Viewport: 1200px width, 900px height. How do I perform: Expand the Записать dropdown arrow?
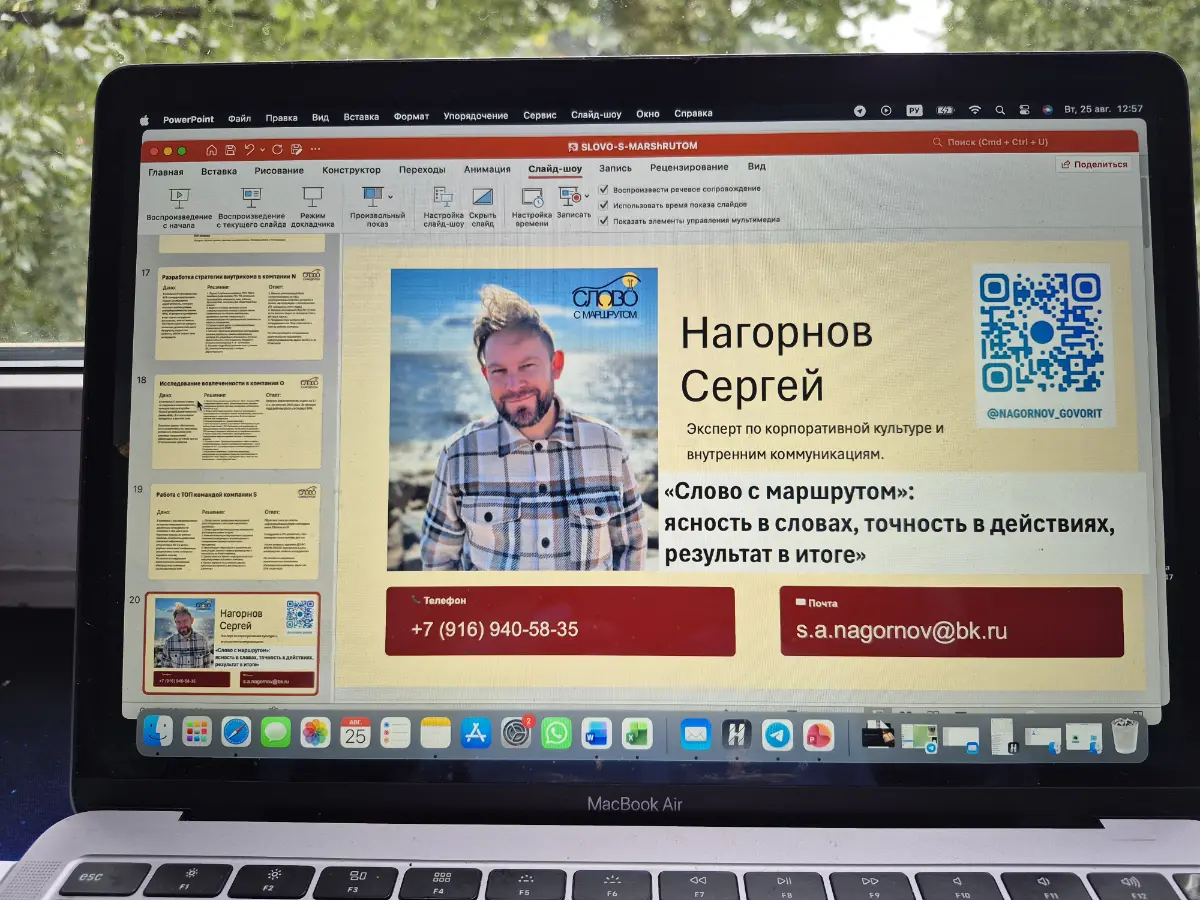(x=587, y=197)
